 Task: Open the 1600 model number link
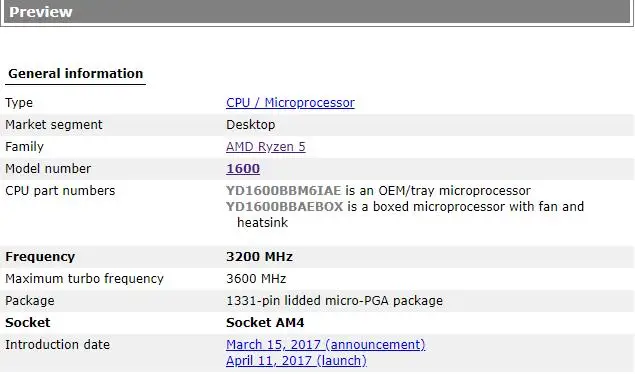pyautogui.click(x=243, y=169)
